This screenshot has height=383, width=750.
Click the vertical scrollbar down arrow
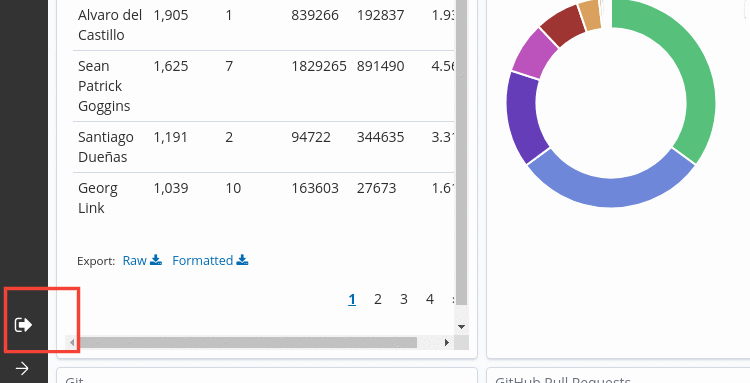tap(461, 327)
